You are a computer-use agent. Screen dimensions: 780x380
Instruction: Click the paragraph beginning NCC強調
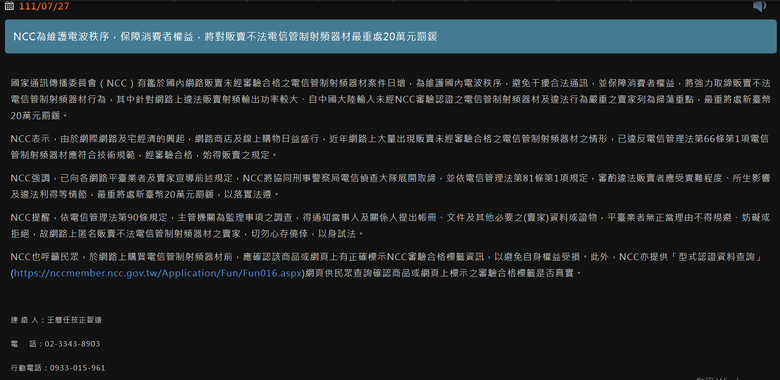[390, 186]
